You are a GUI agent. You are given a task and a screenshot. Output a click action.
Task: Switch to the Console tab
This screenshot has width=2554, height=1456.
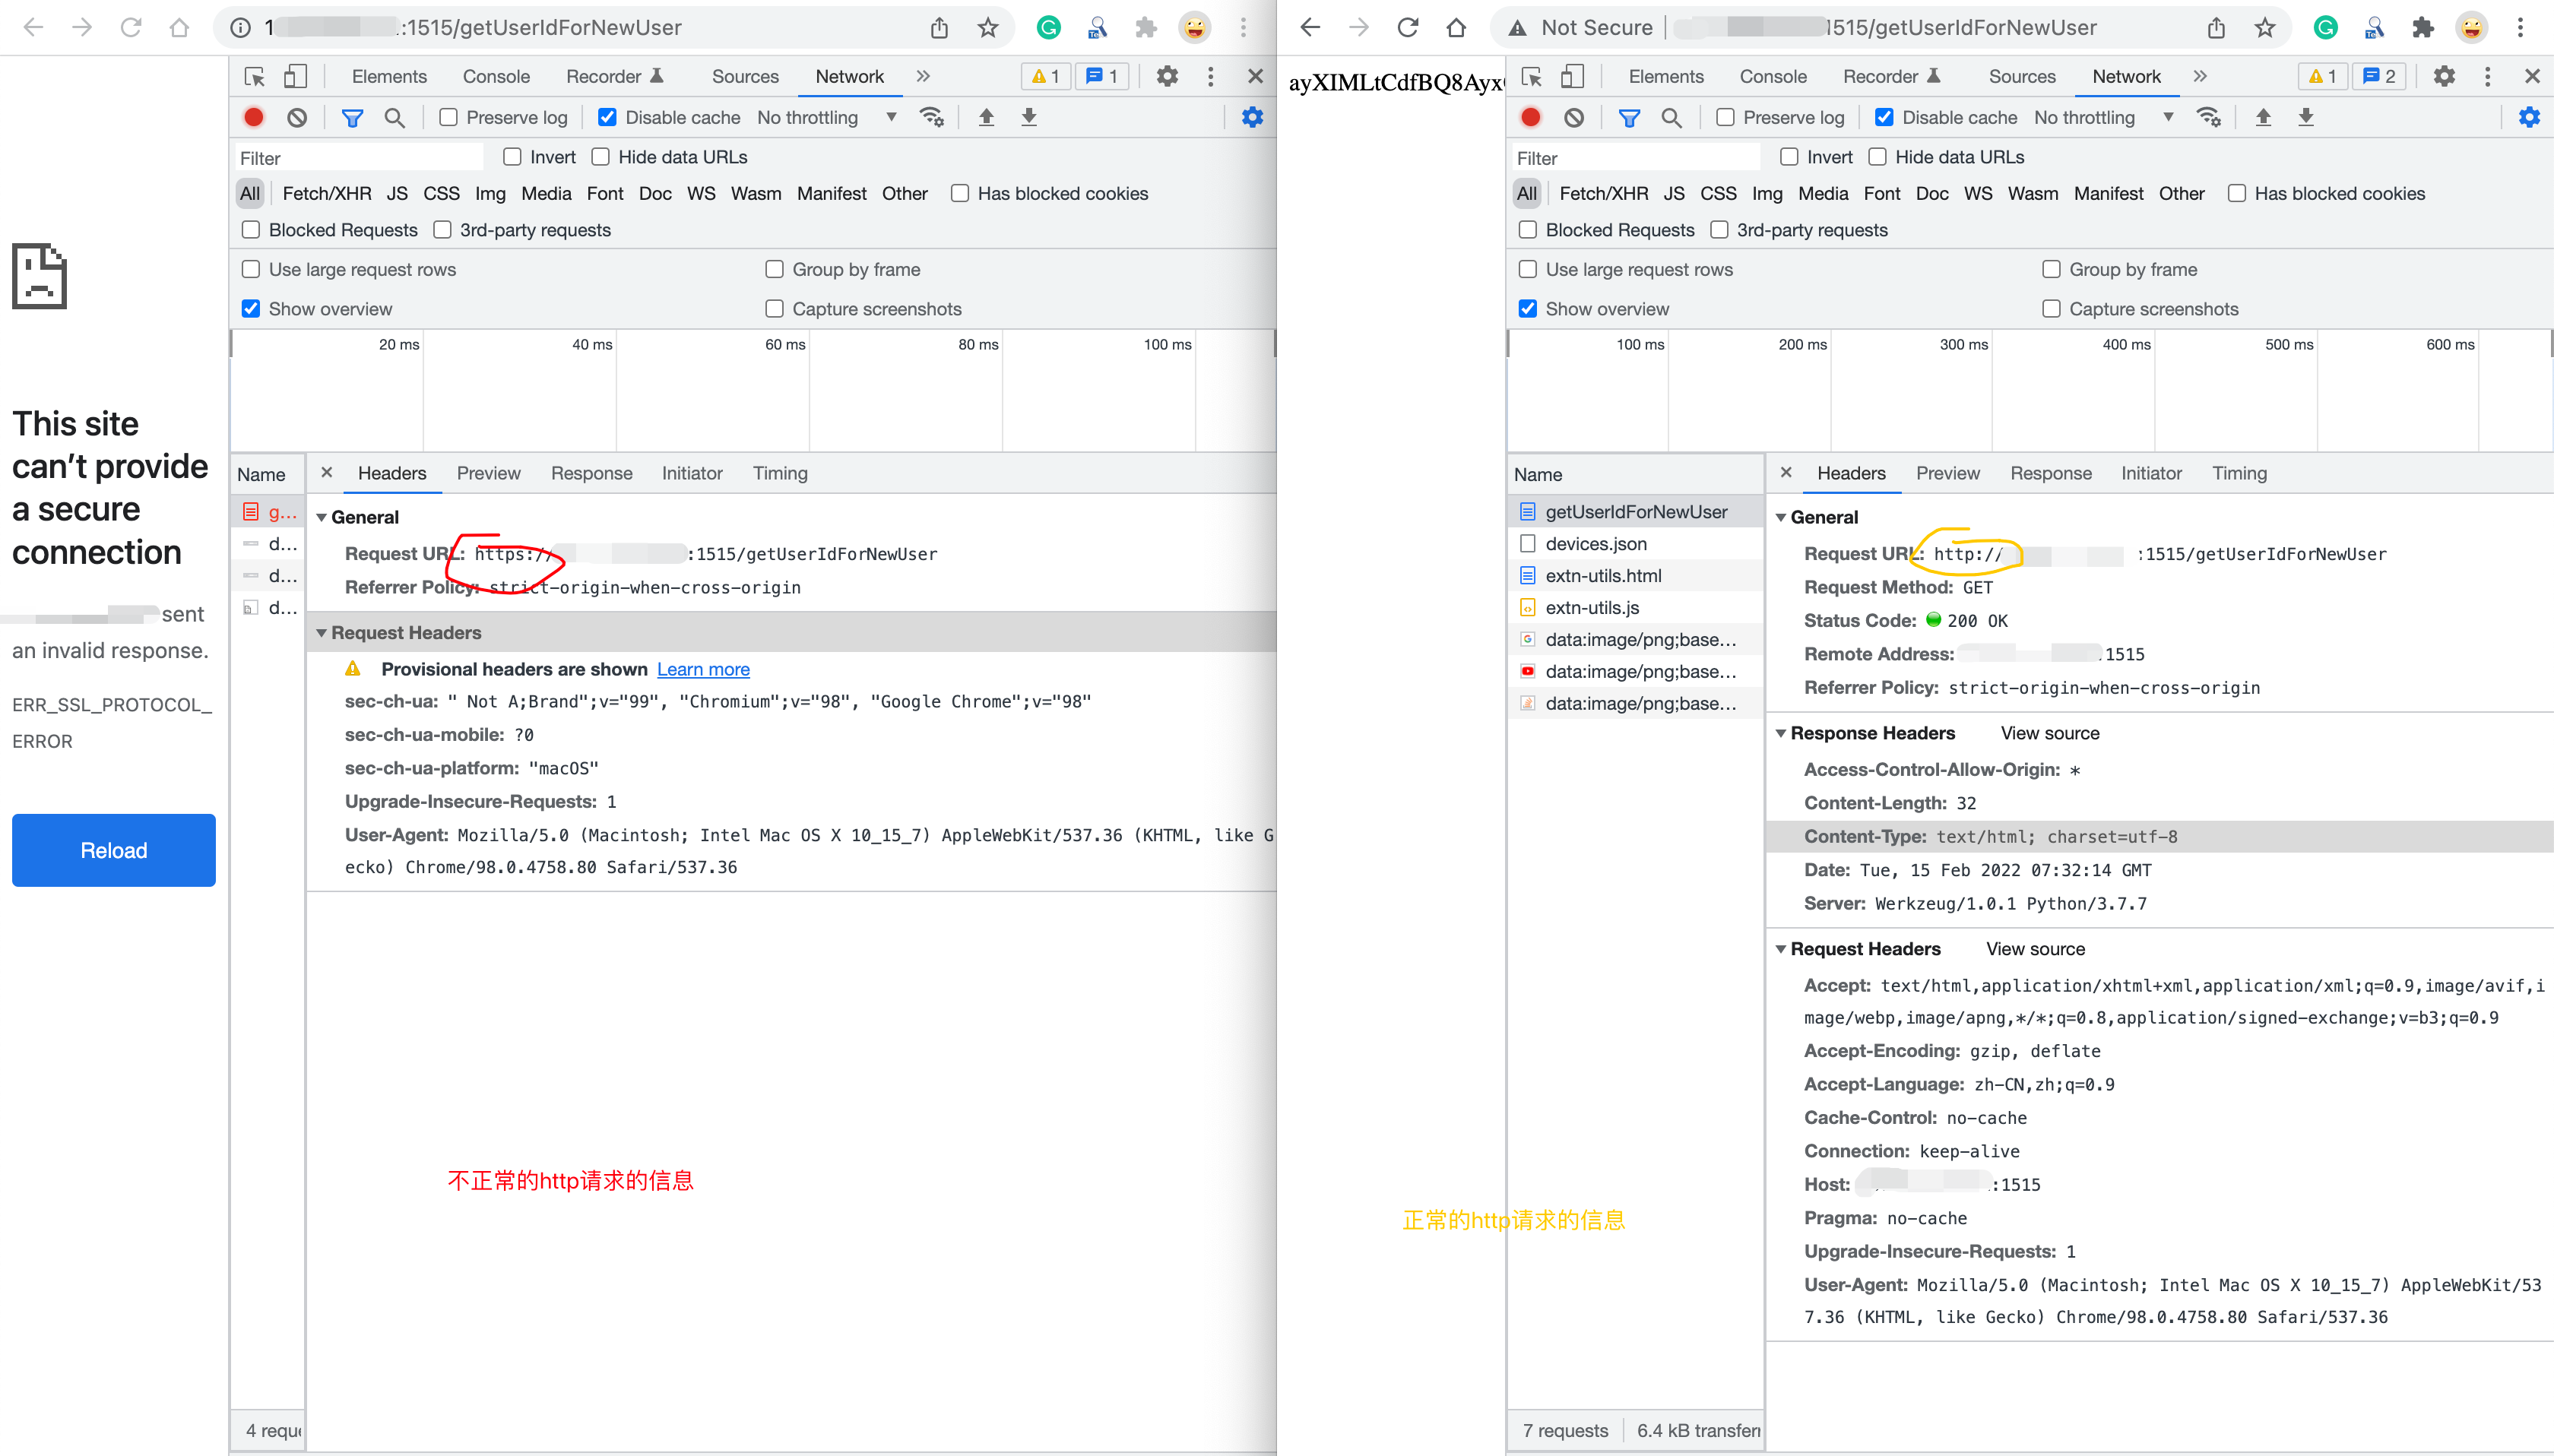496,76
